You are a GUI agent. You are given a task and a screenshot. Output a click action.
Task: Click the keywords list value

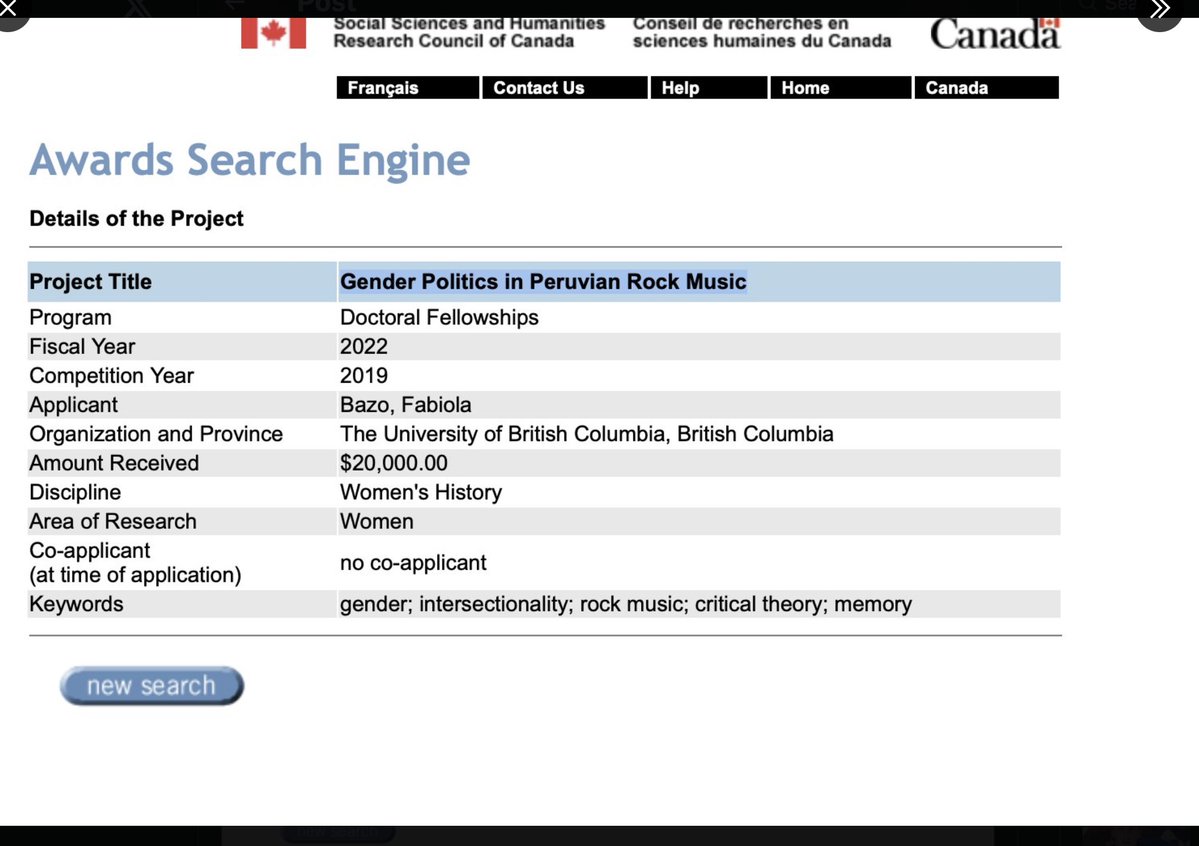coord(625,604)
